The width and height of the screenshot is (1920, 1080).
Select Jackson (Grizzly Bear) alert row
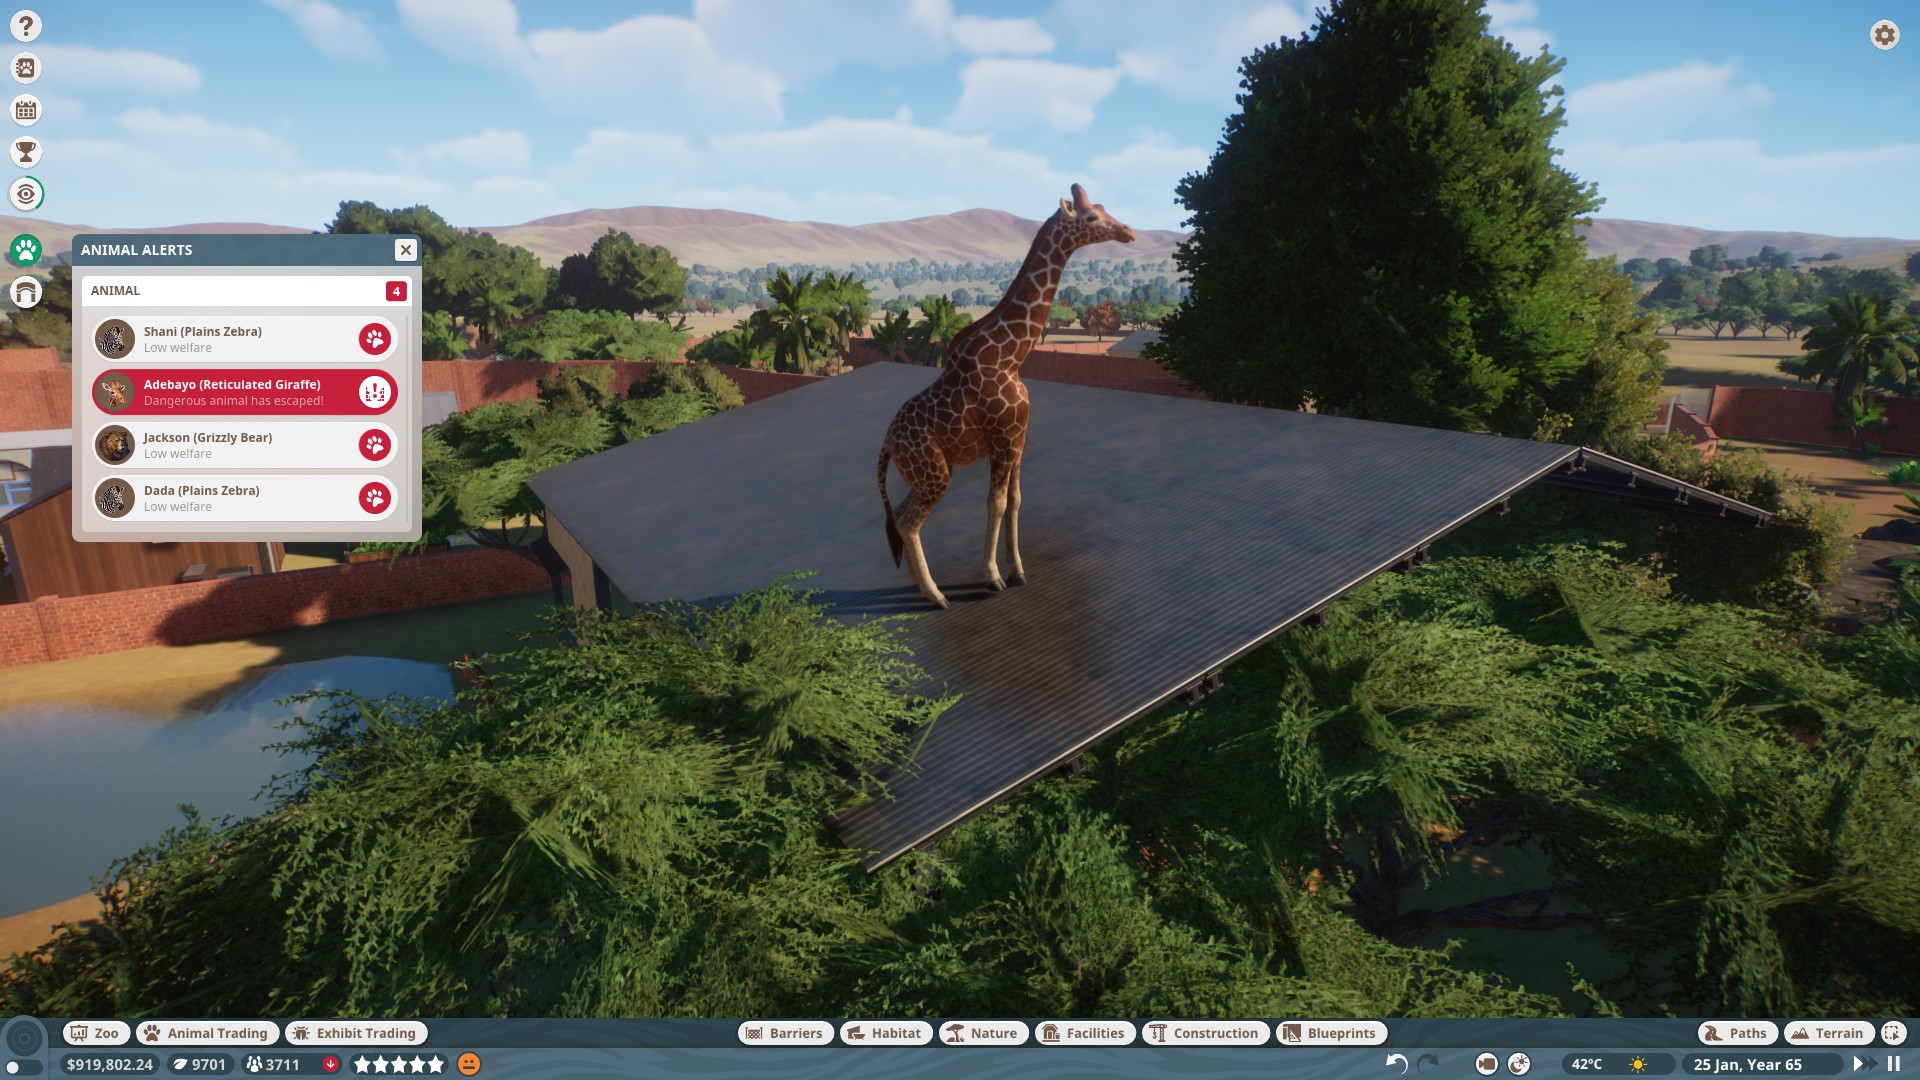[245, 445]
